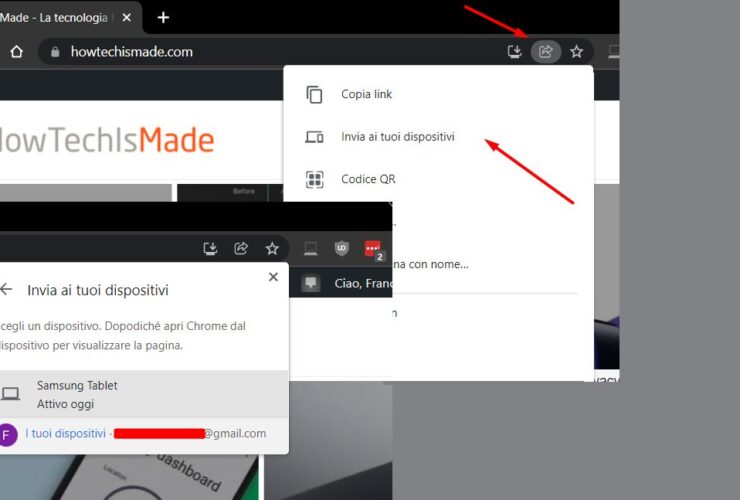This screenshot has width=740, height=500.
Task: Click the install app icon in top address bar
Action: click(514, 51)
